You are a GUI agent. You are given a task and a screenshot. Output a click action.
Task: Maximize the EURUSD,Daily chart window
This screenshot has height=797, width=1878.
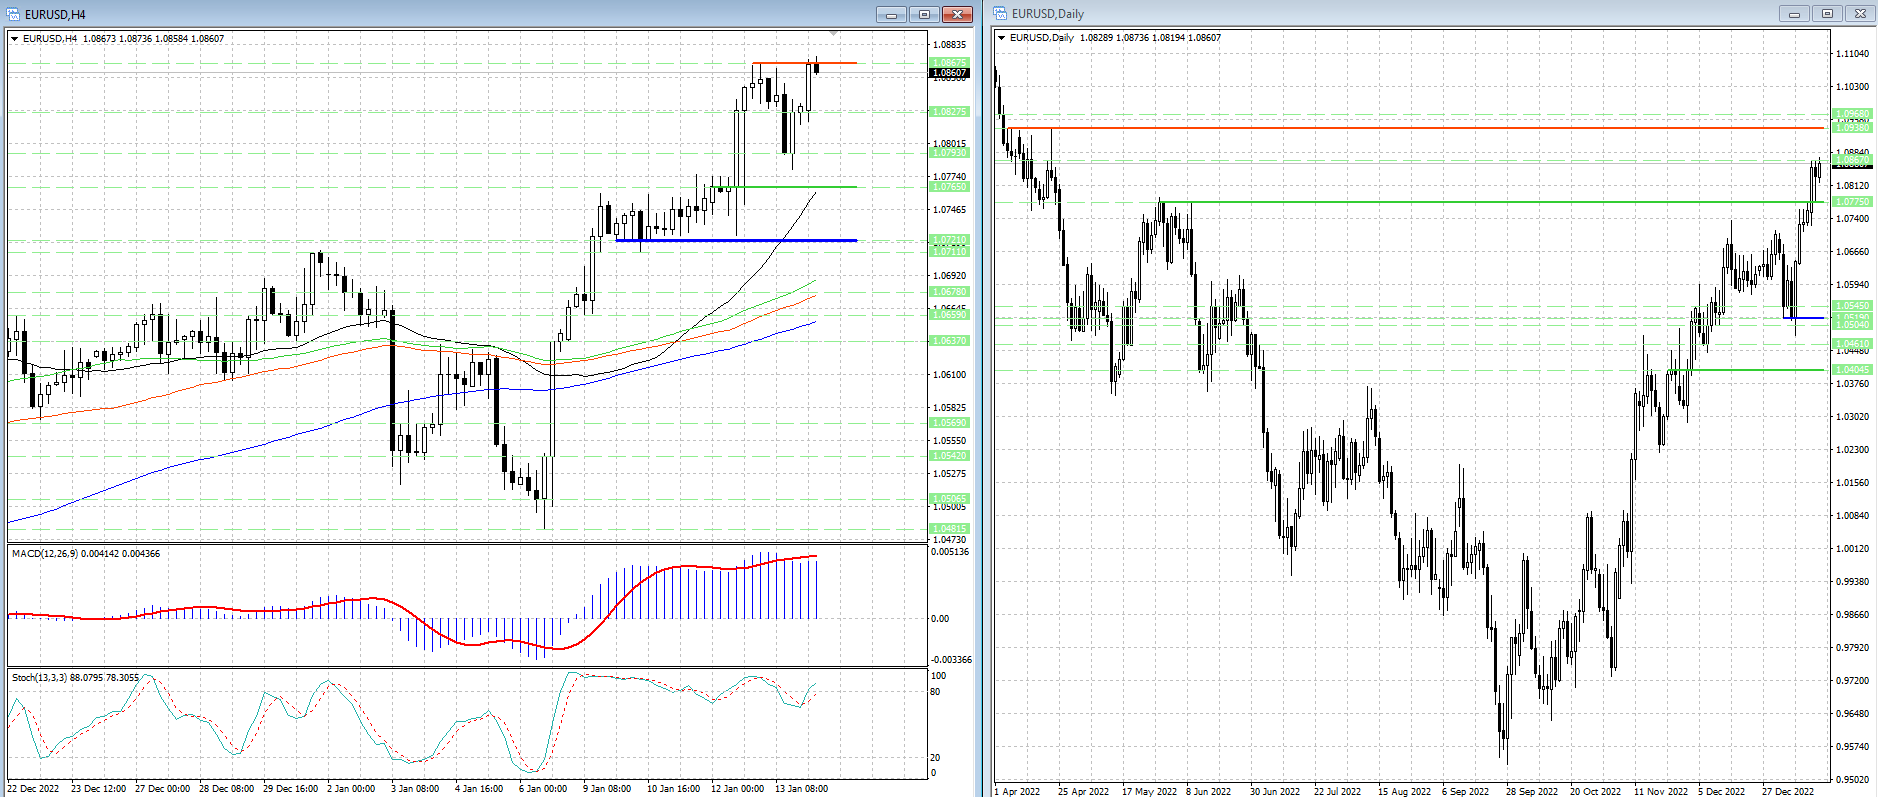[1827, 13]
